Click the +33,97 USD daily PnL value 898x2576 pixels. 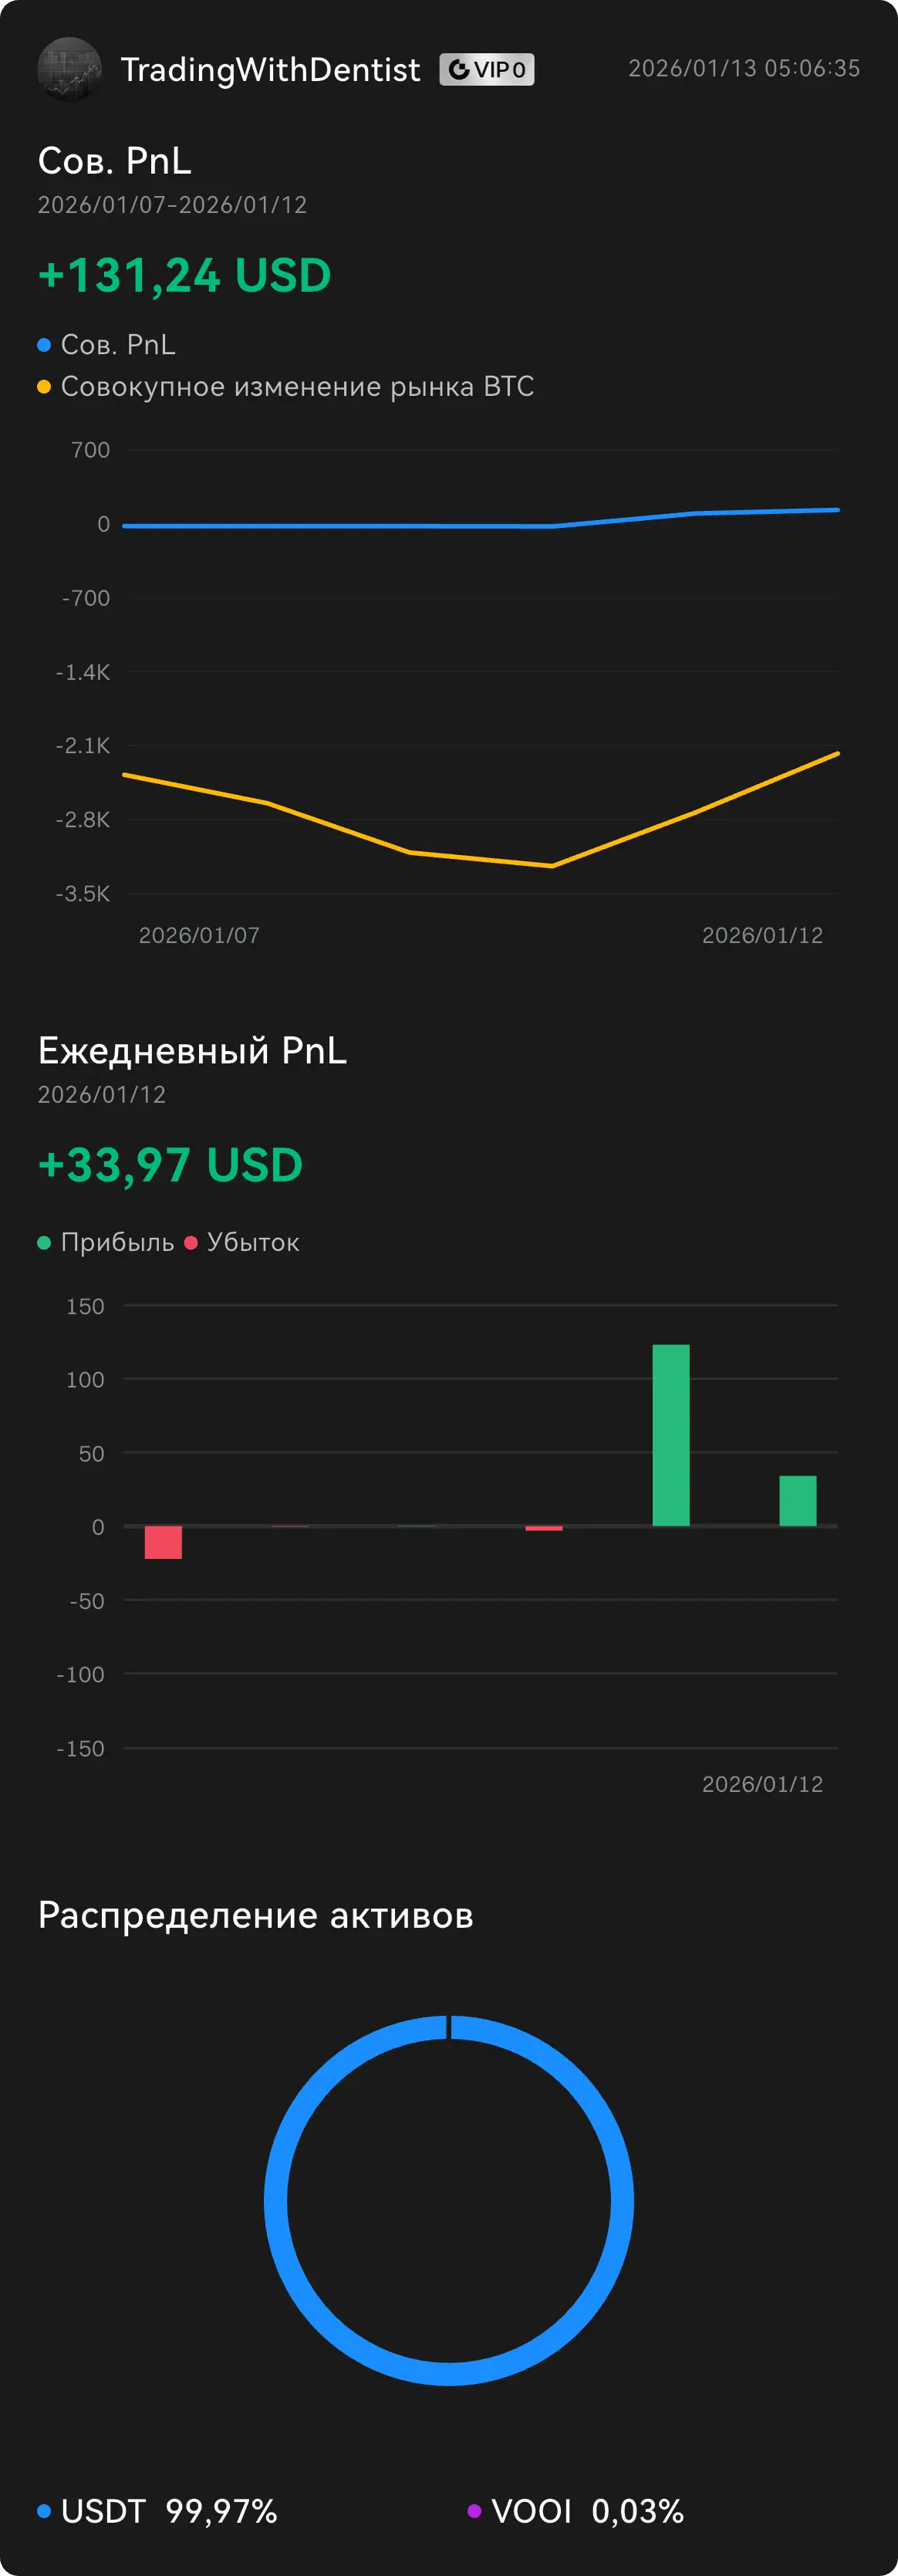point(170,1165)
